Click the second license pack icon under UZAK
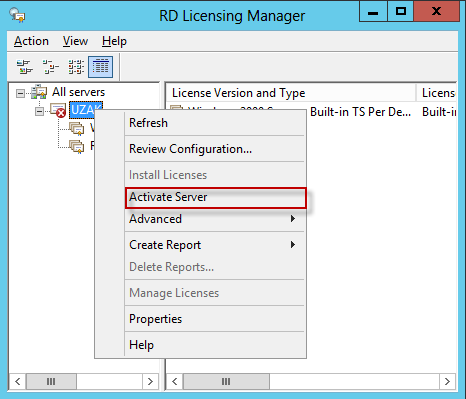 [77, 147]
